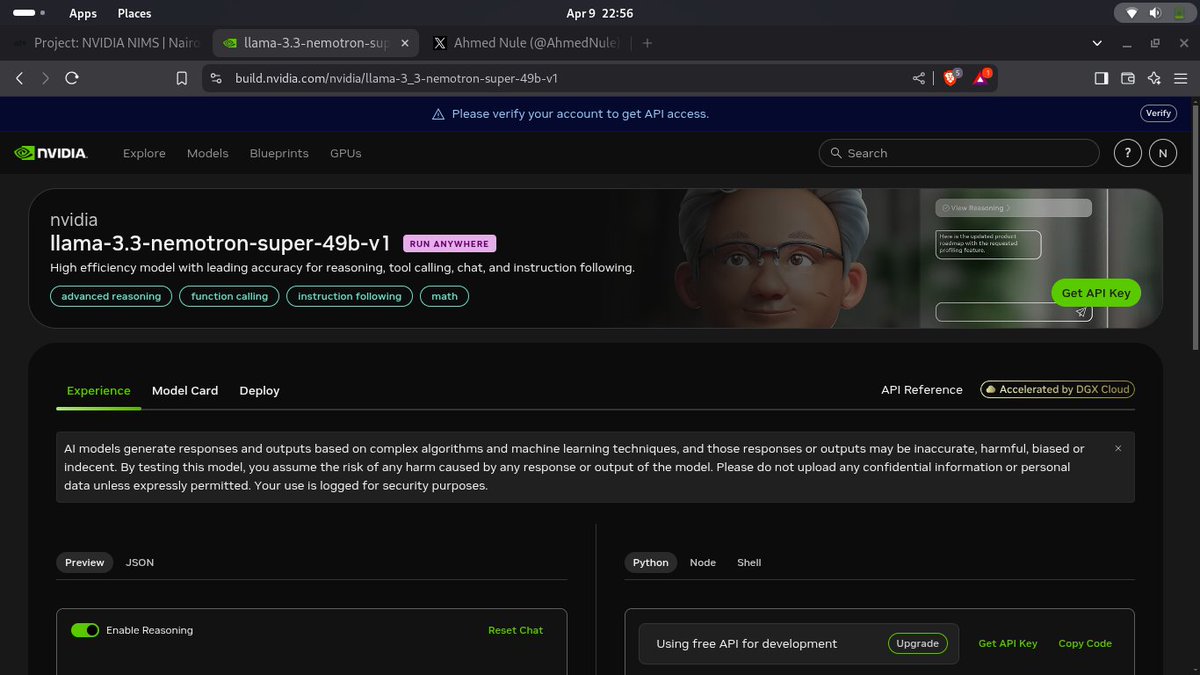
Task: Click the instruction following tag
Action: pyautogui.click(x=349, y=296)
